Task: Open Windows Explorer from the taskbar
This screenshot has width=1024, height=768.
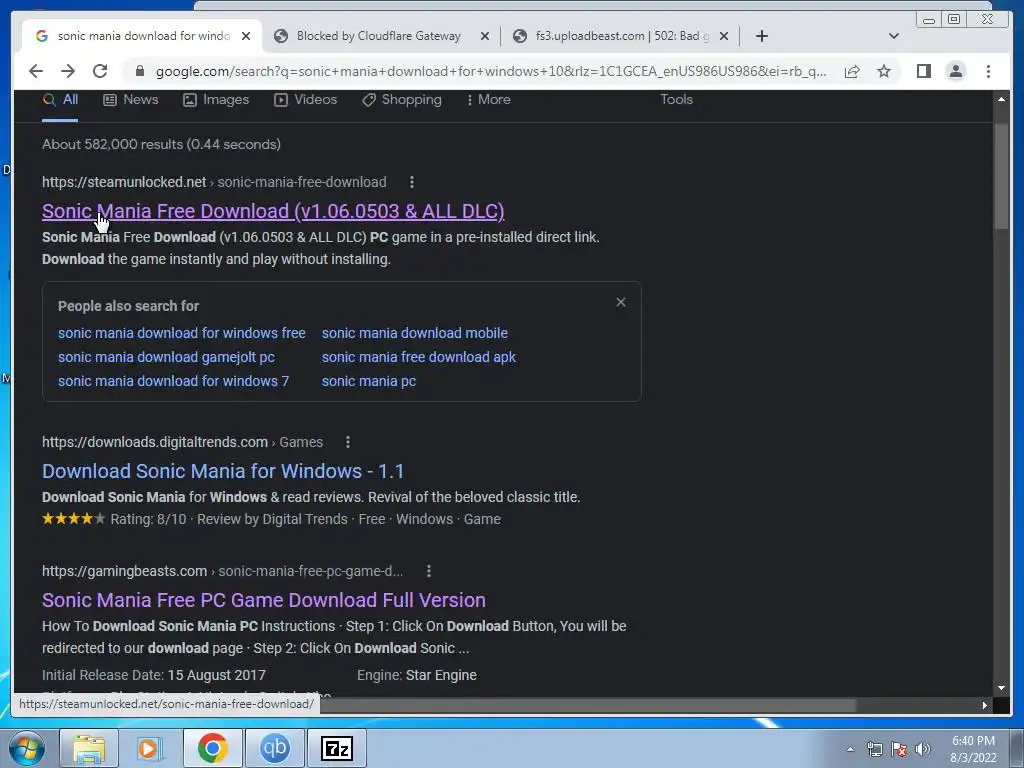Action: click(x=89, y=748)
